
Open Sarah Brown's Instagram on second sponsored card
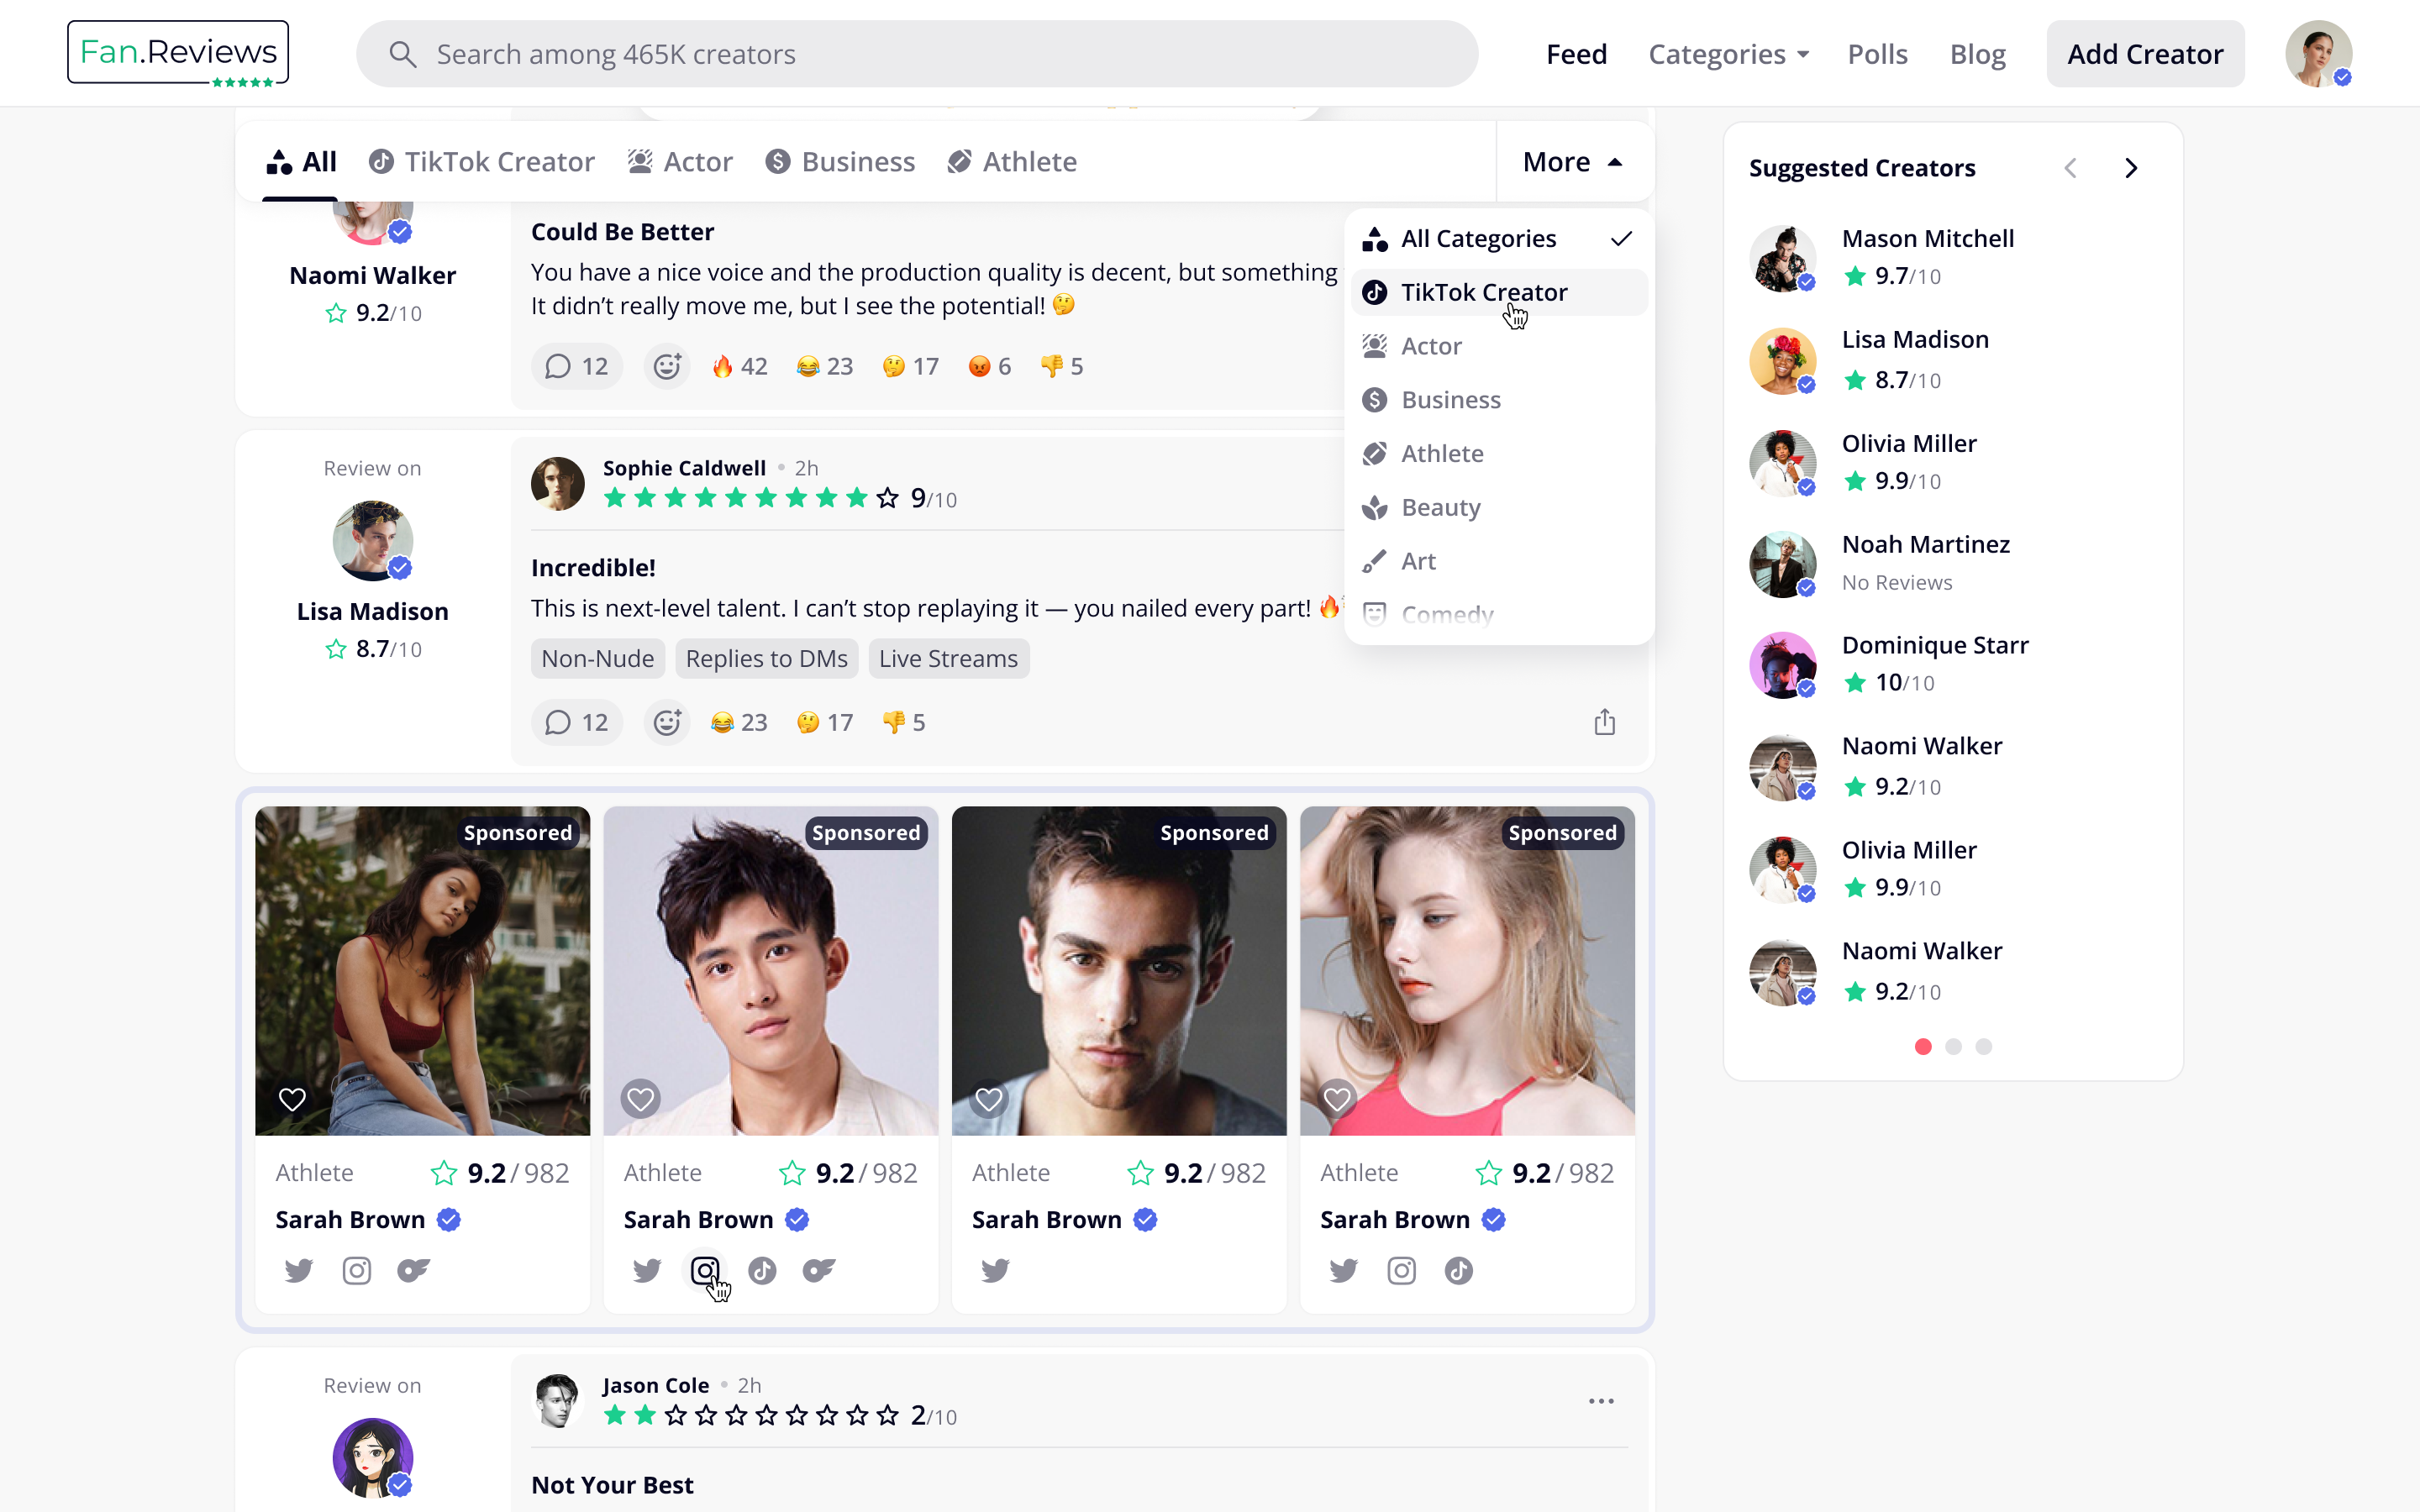[705, 1270]
